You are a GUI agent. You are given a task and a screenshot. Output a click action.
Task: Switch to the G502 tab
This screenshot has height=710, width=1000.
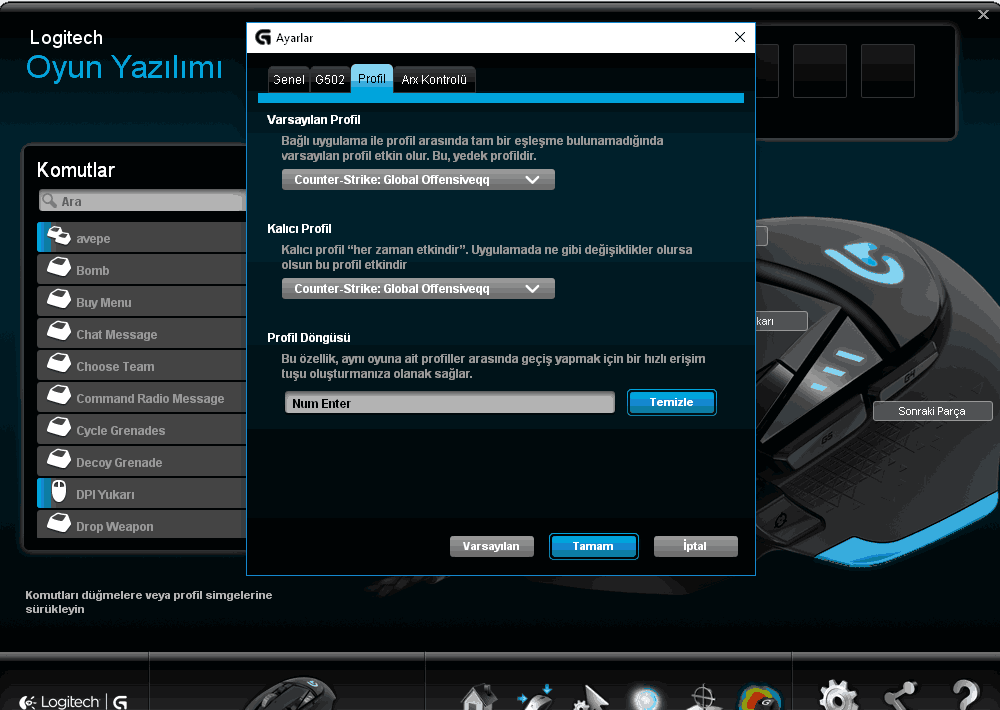330,80
